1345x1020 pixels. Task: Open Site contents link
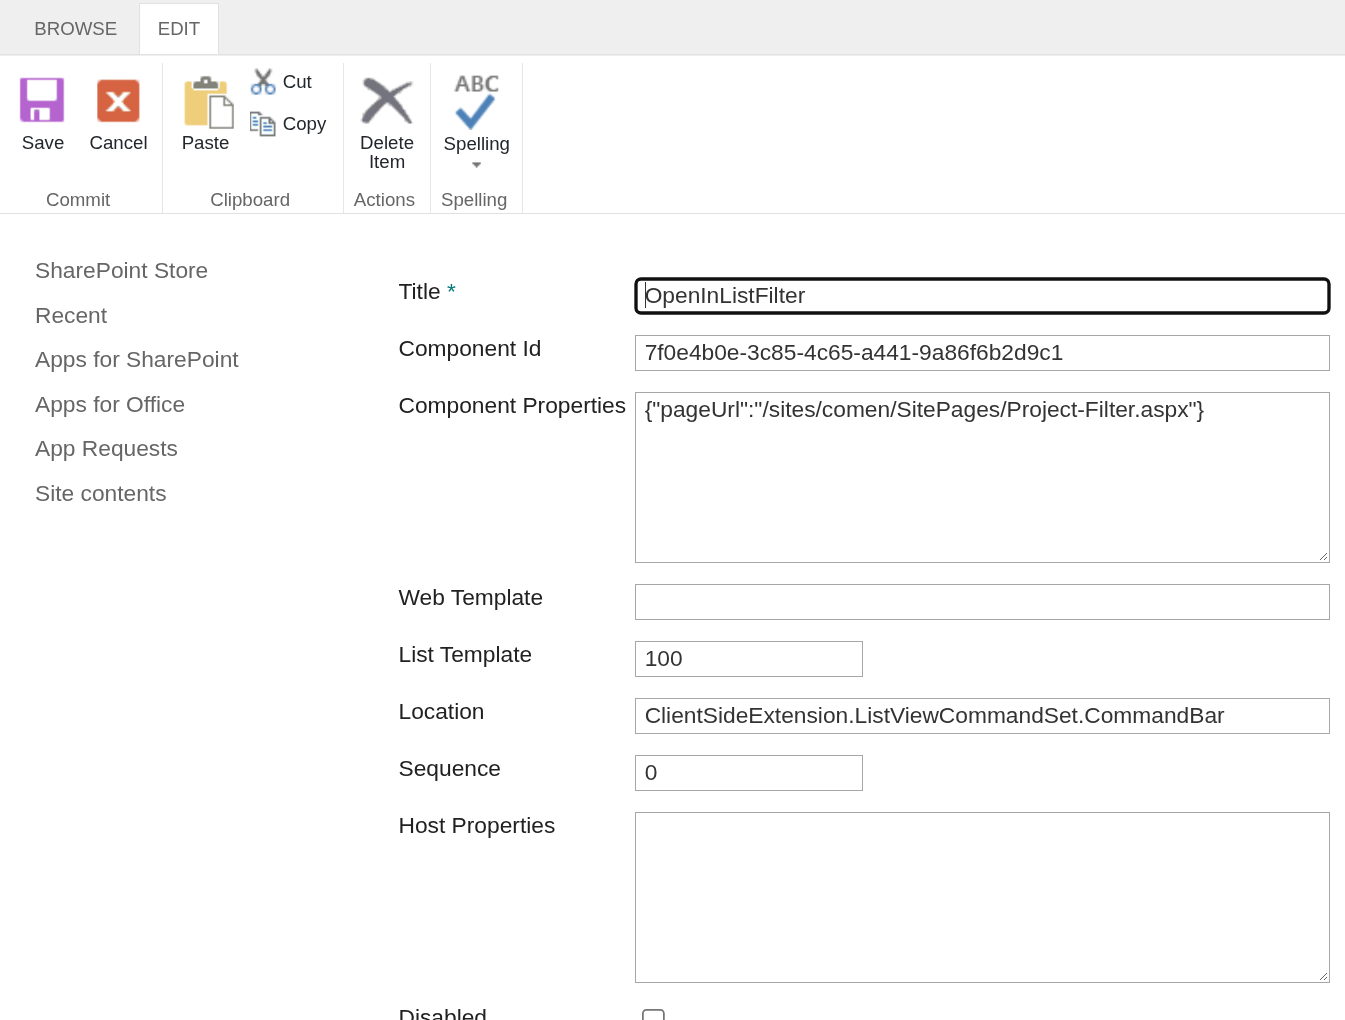coord(101,494)
